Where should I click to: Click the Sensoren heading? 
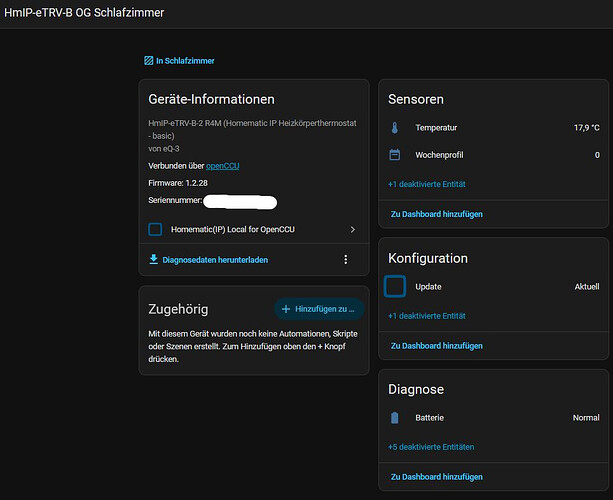tap(416, 99)
